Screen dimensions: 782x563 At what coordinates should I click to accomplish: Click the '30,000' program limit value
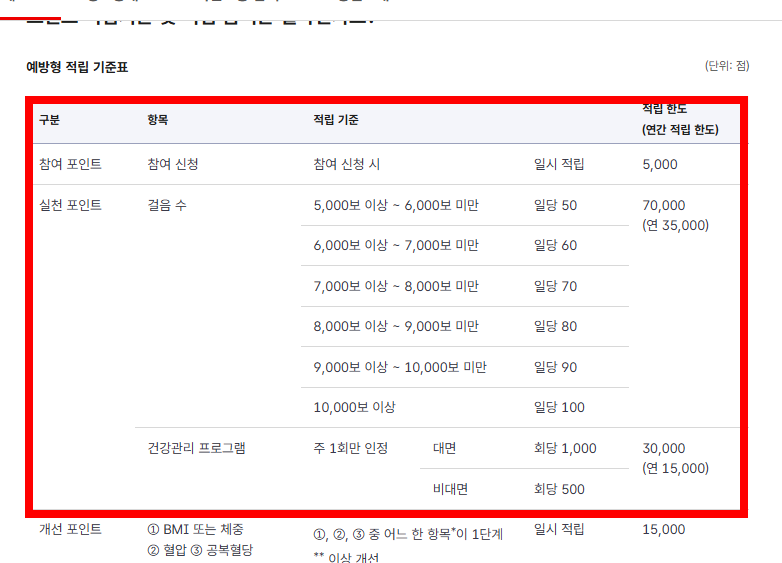[x=664, y=448]
